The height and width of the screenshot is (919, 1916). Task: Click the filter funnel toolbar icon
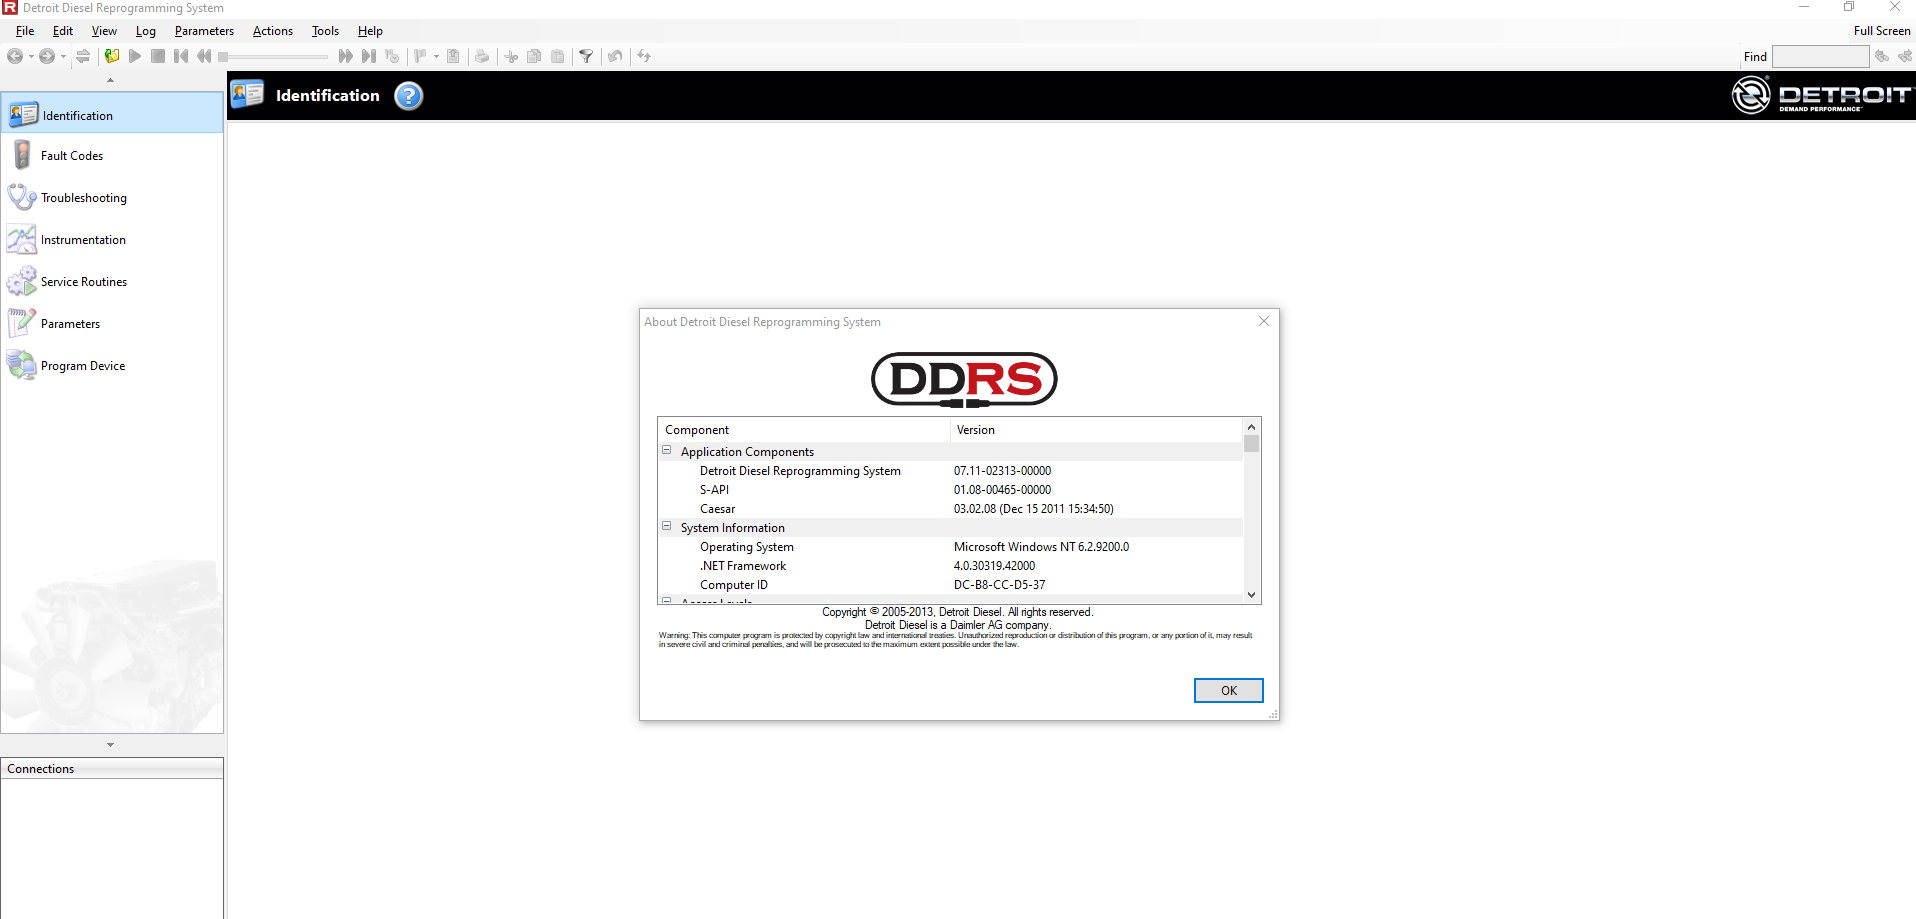[x=586, y=56]
